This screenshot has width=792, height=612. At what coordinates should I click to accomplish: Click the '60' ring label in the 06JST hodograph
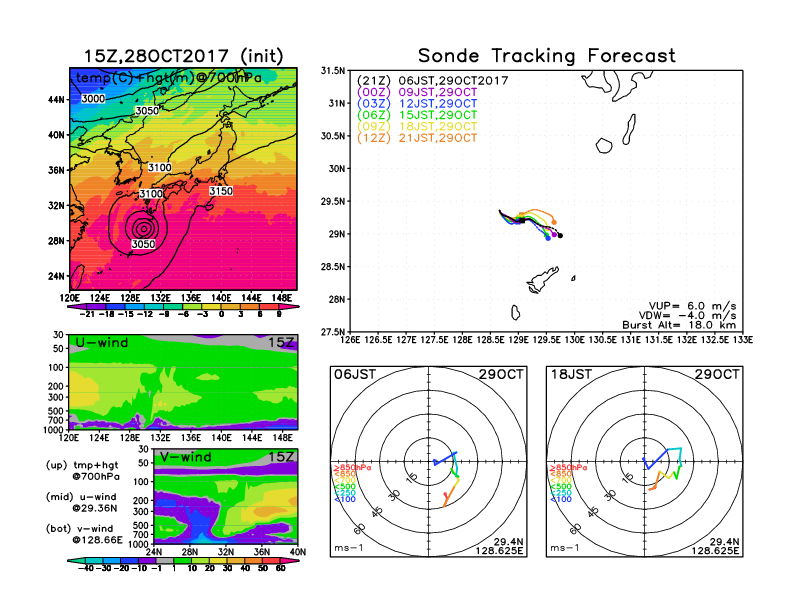pyautogui.click(x=359, y=529)
